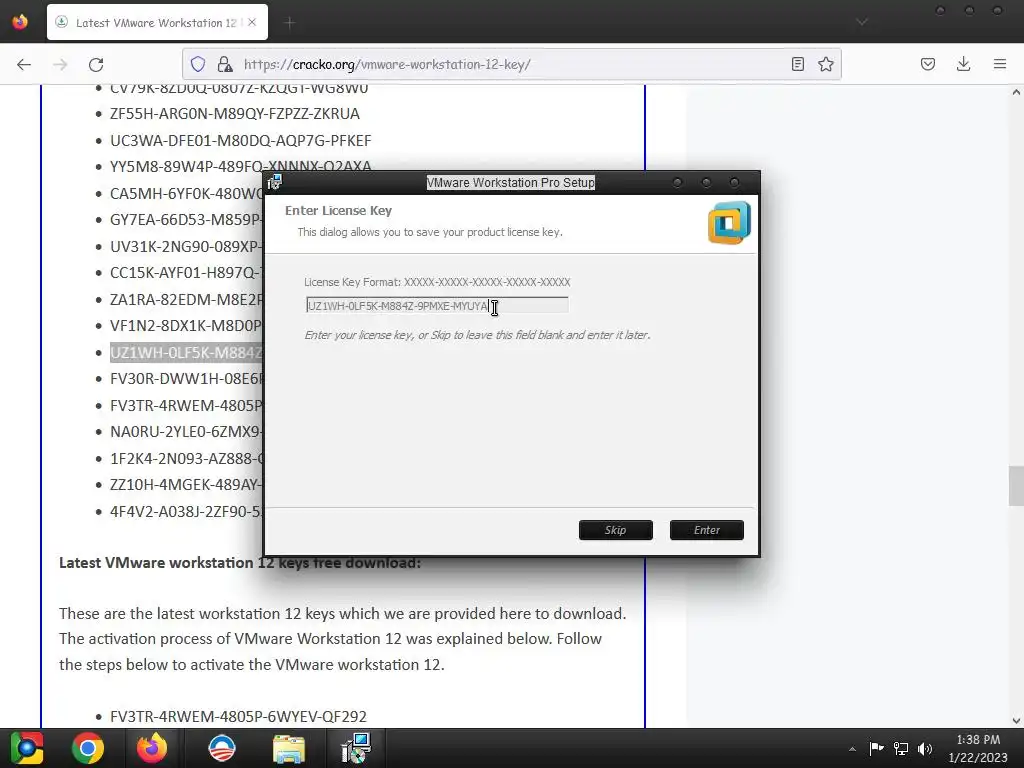Image resolution: width=1024 pixels, height=768 pixels.
Task: Reload the current page
Action: [x=96, y=64]
